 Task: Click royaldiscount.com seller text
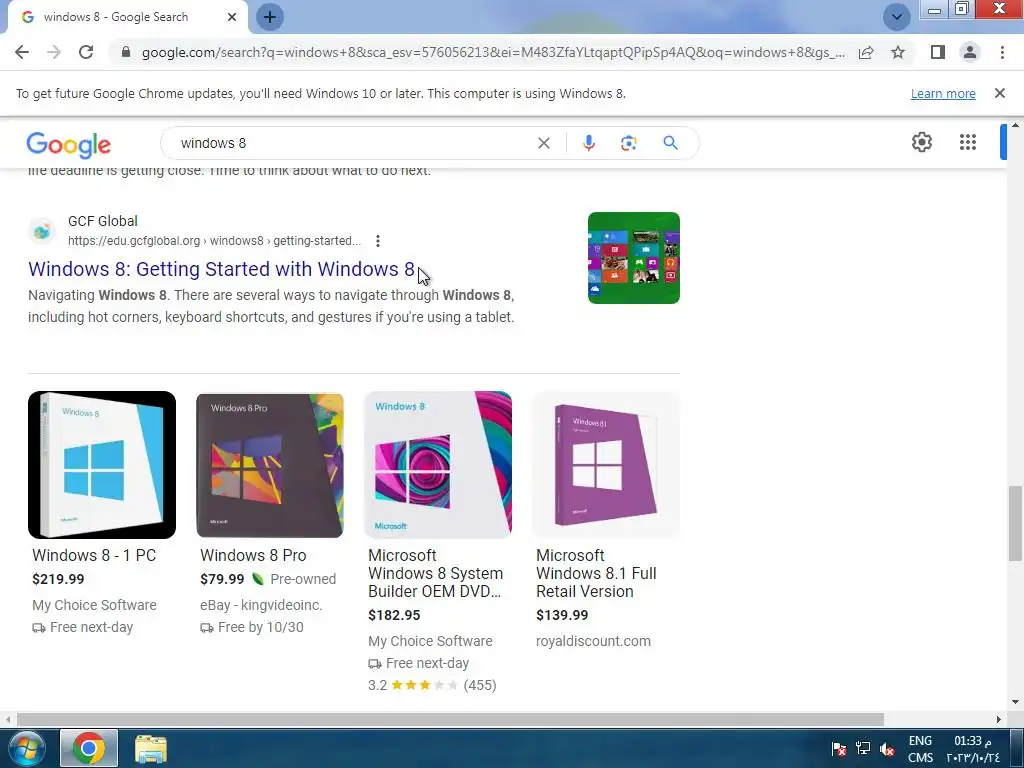tap(593, 641)
